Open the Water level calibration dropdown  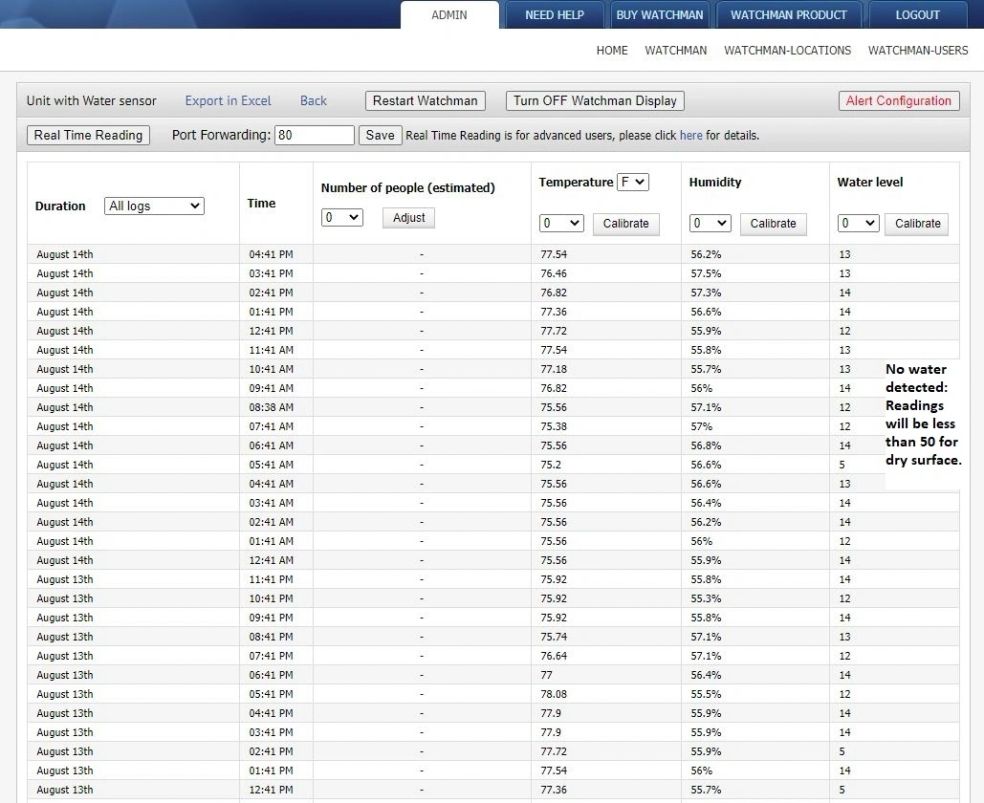(x=858, y=223)
